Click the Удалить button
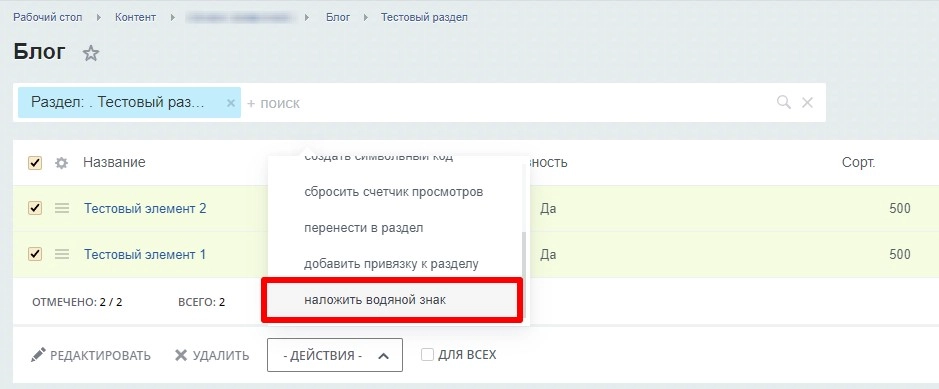Image resolution: width=939 pixels, height=389 pixels. tap(212, 355)
